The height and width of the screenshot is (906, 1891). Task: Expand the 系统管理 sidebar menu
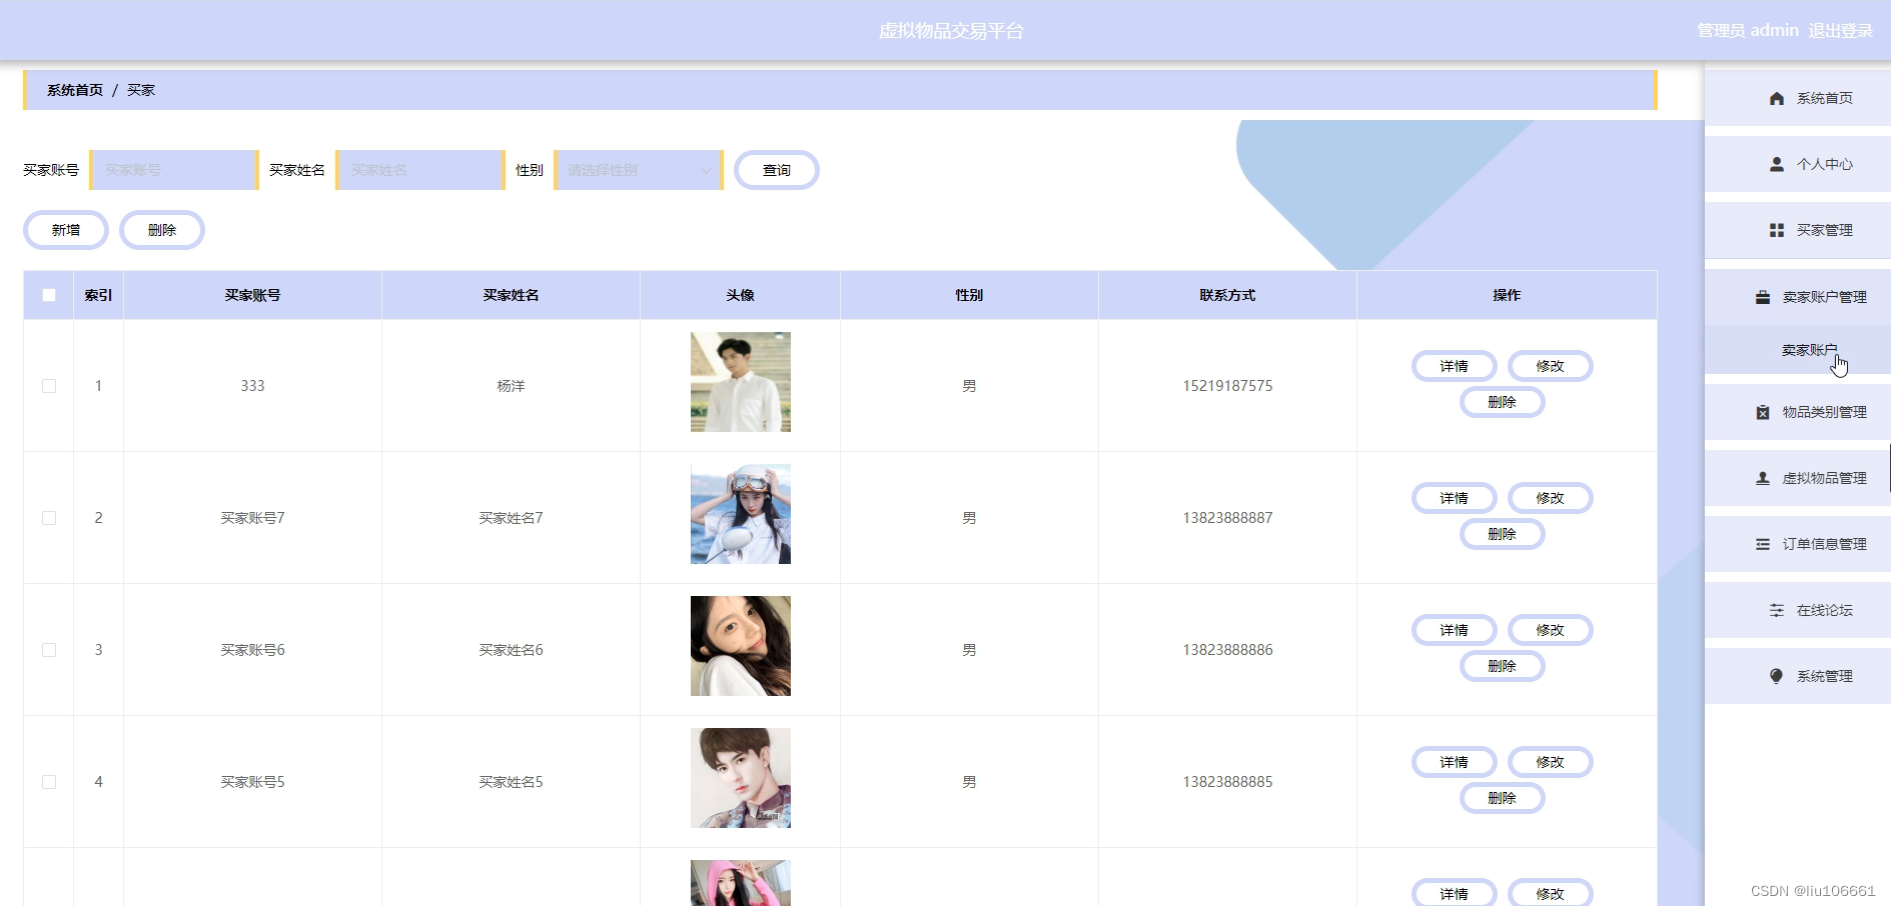tap(1797, 676)
